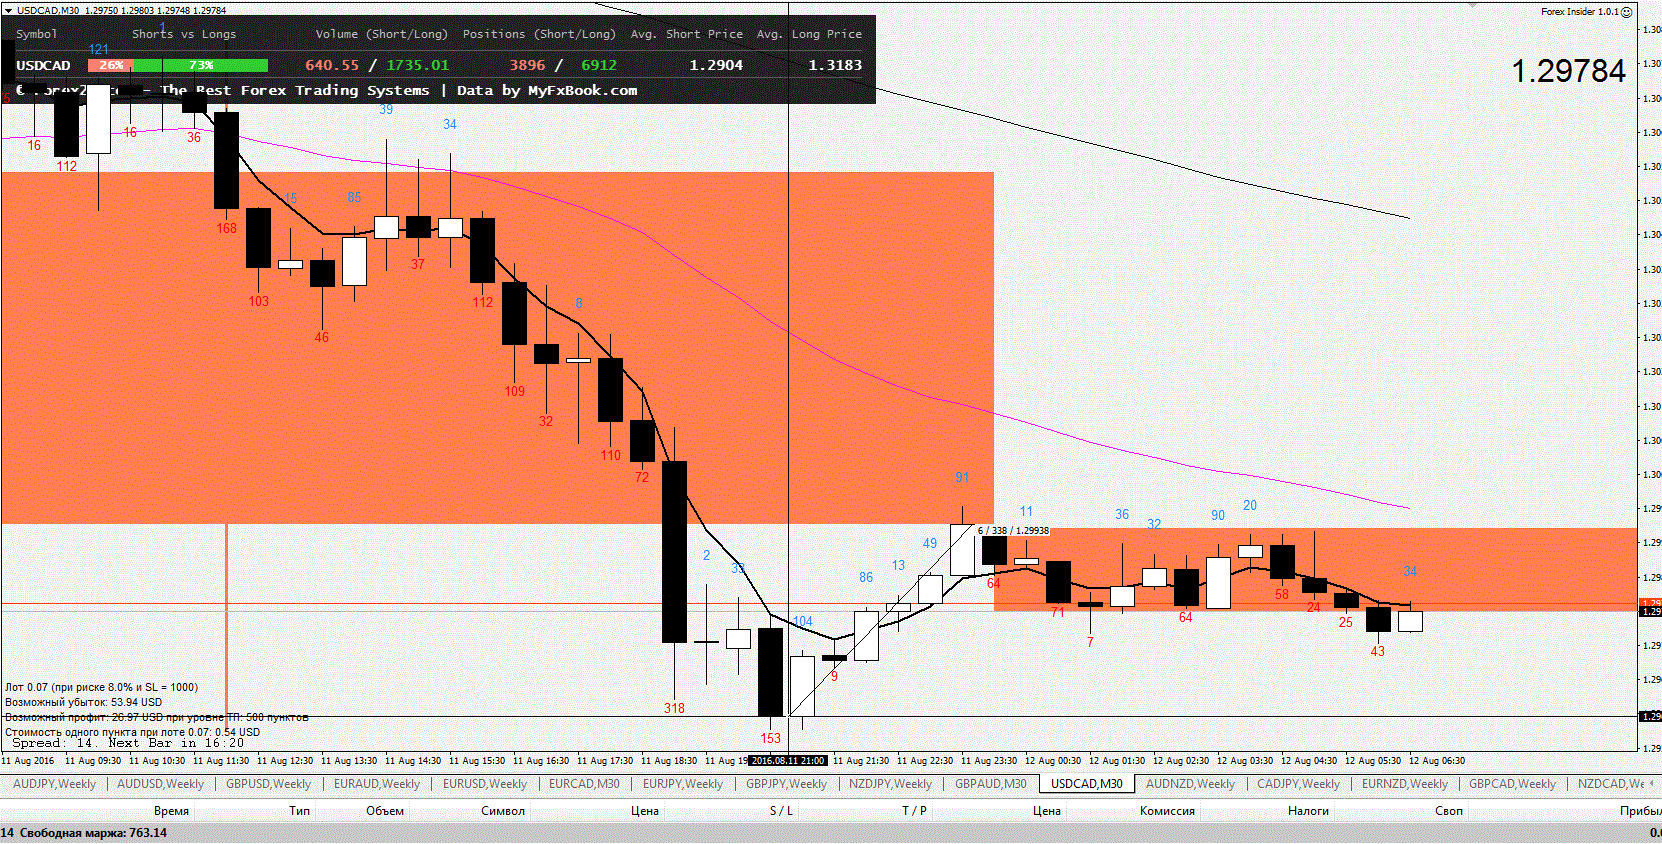
Task: Click the Лот 0.07 risk info line
Action: tap(101, 687)
